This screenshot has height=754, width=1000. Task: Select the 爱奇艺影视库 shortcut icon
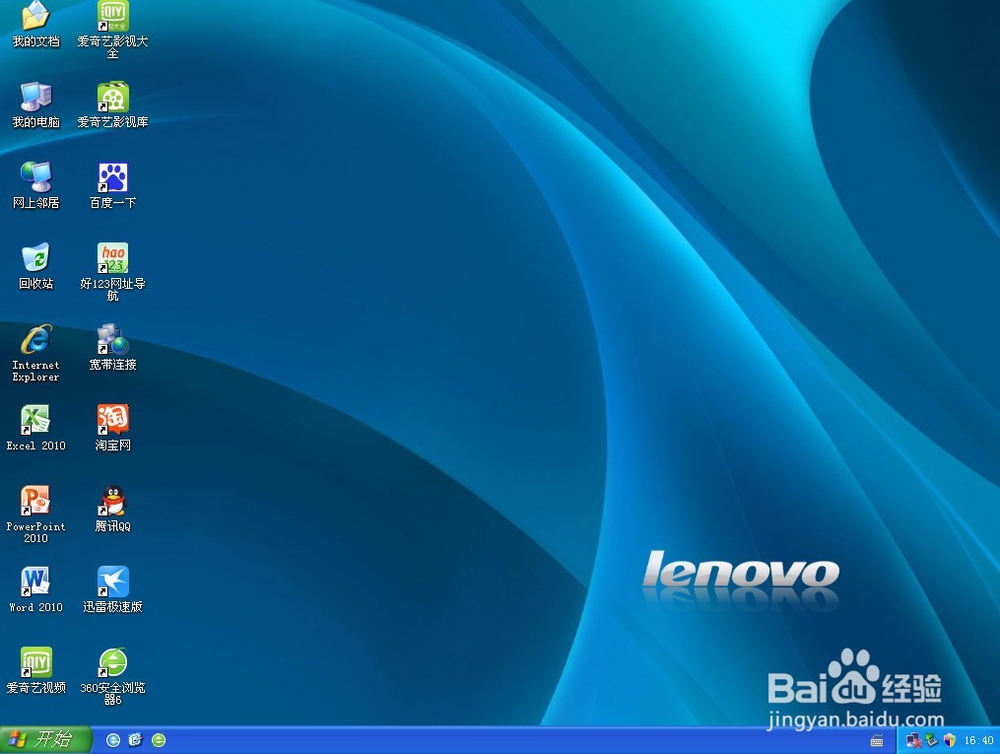click(x=113, y=97)
